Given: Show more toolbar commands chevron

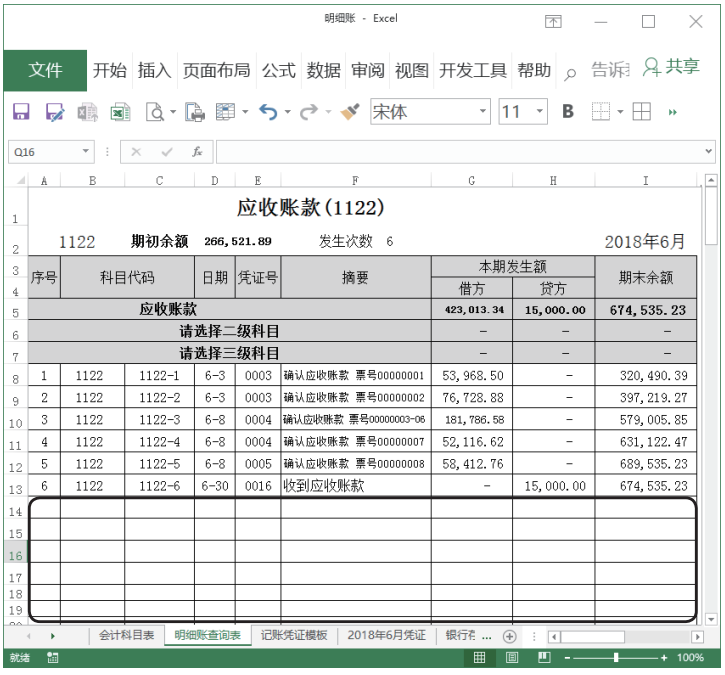Looking at the screenshot, I should click(x=672, y=112).
